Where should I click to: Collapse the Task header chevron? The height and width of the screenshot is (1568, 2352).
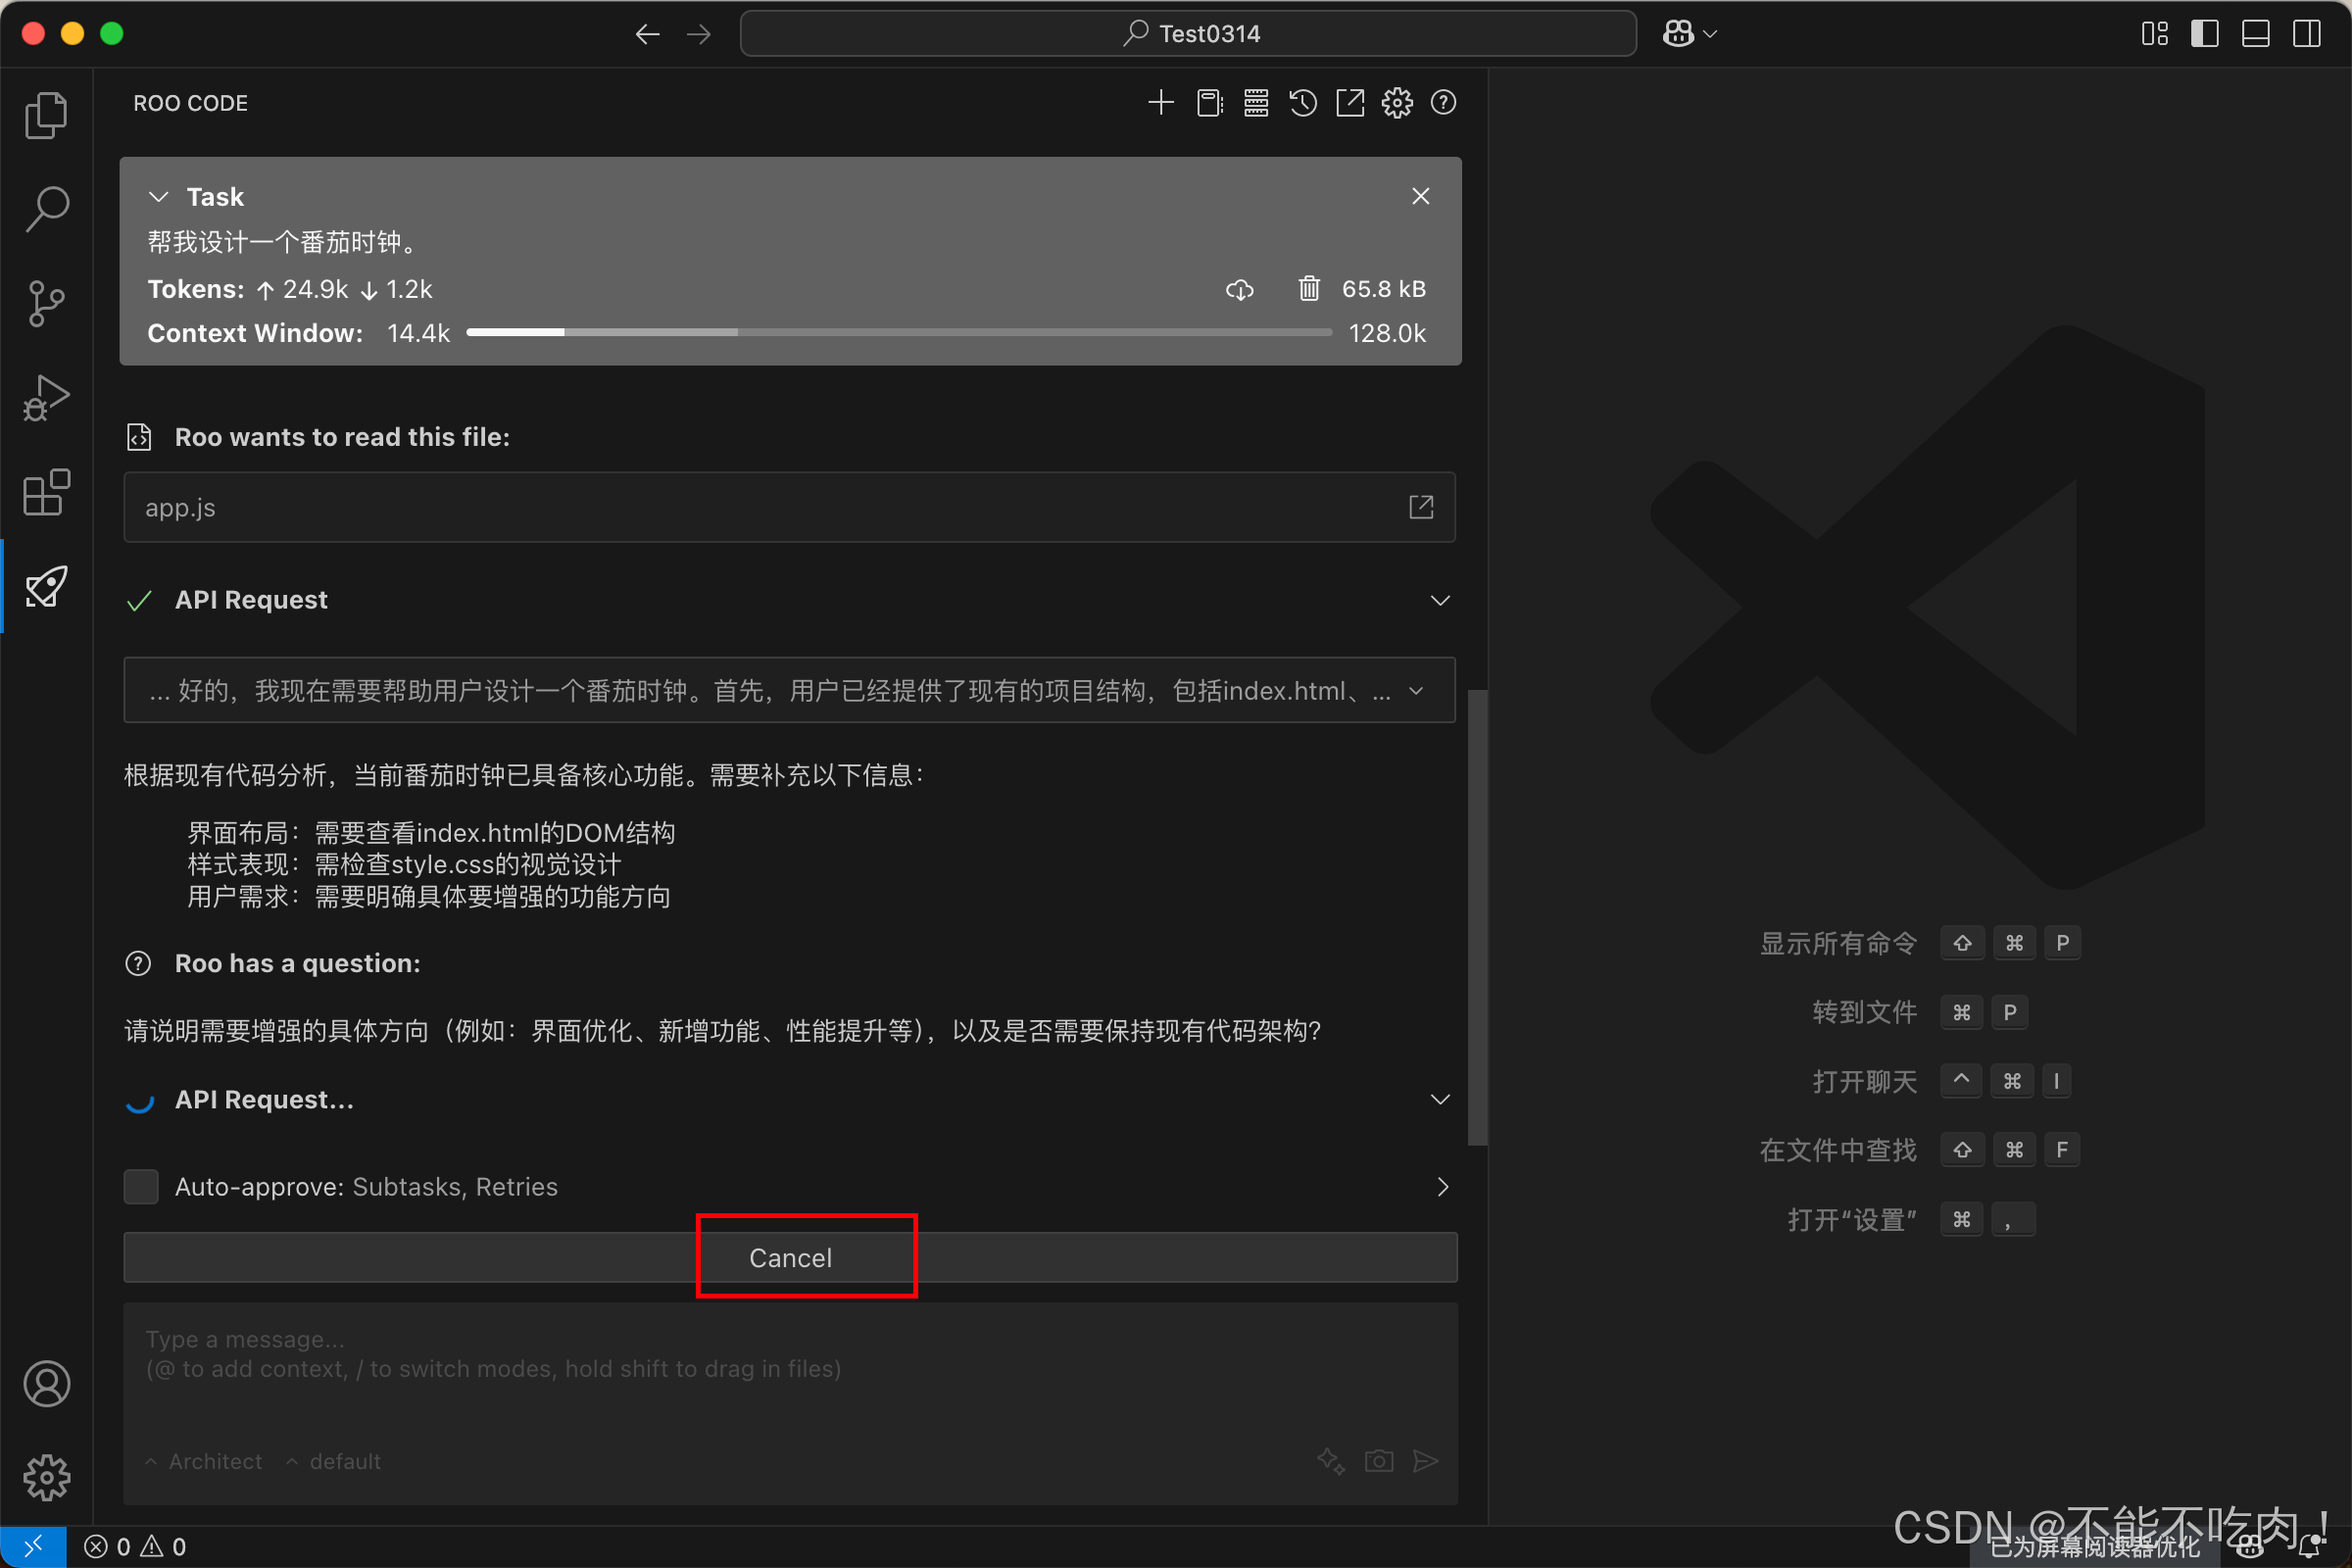tap(158, 197)
